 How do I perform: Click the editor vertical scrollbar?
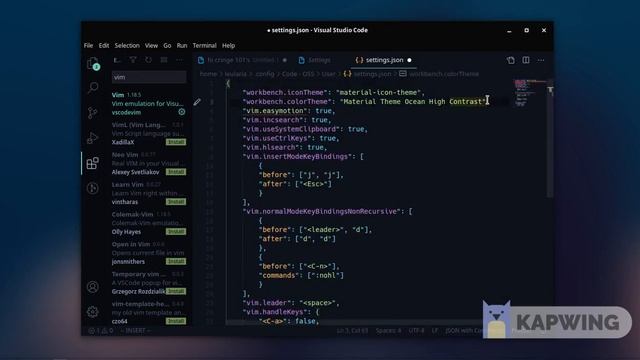tap(550, 139)
